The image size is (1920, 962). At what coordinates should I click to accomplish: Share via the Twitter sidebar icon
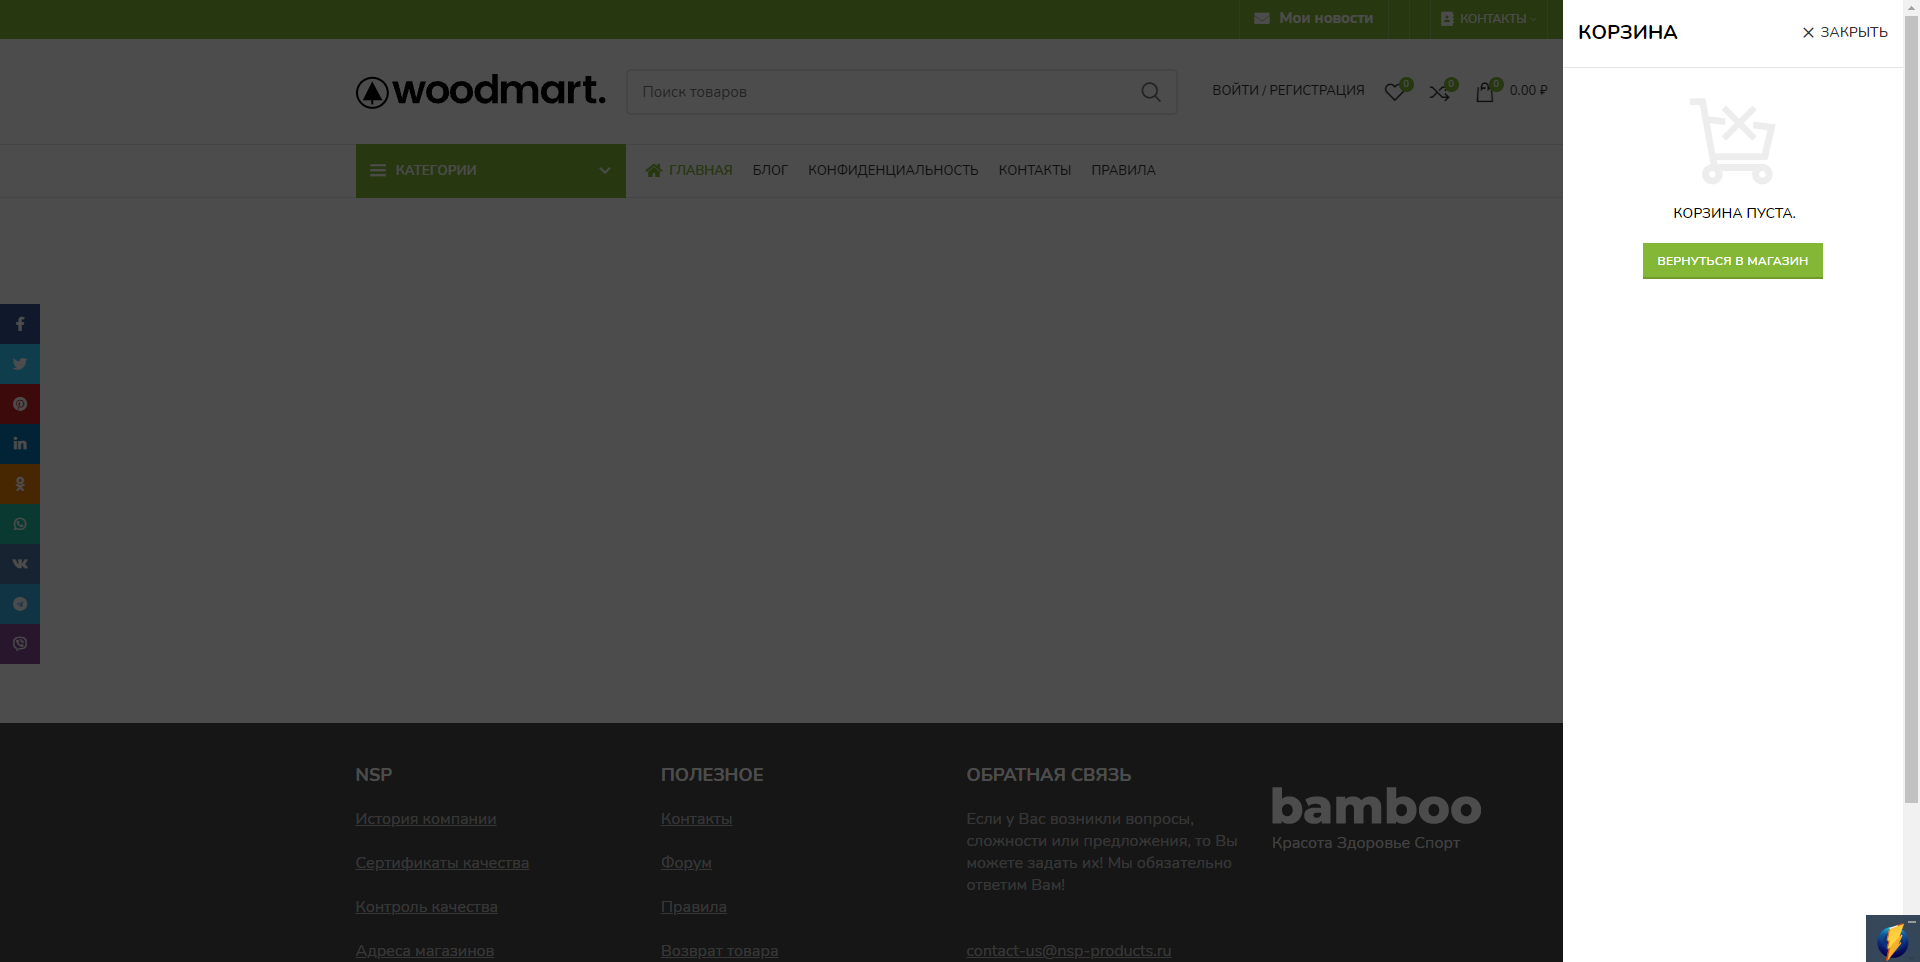pyautogui.click(x=20, y=364)
